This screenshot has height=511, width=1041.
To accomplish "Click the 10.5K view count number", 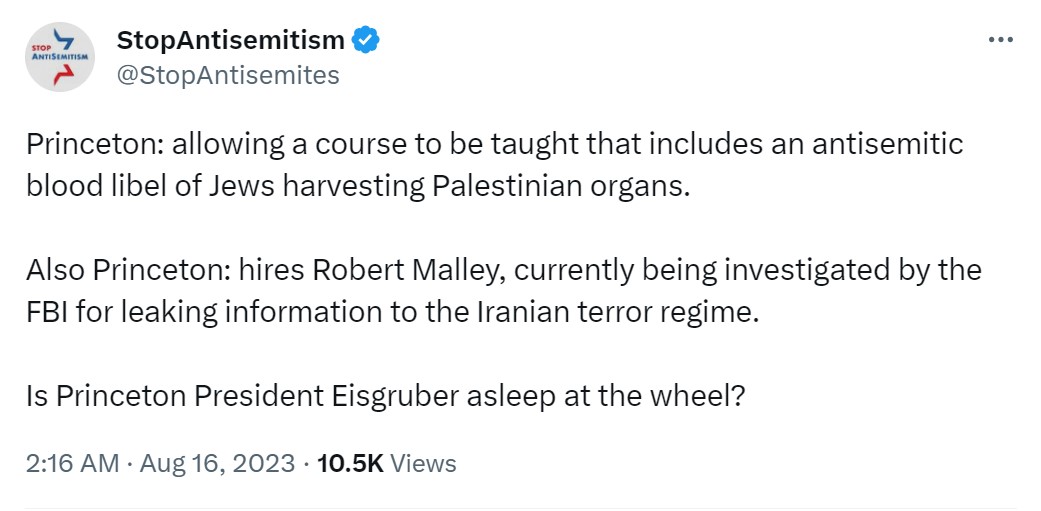I will point(349,463).
